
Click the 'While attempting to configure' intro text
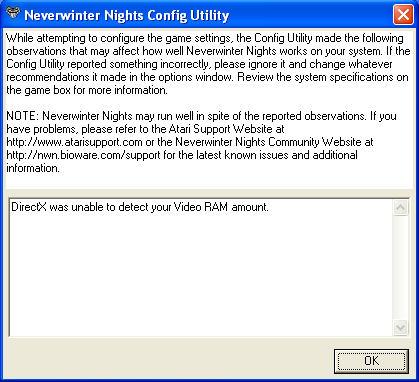point(208,64)
